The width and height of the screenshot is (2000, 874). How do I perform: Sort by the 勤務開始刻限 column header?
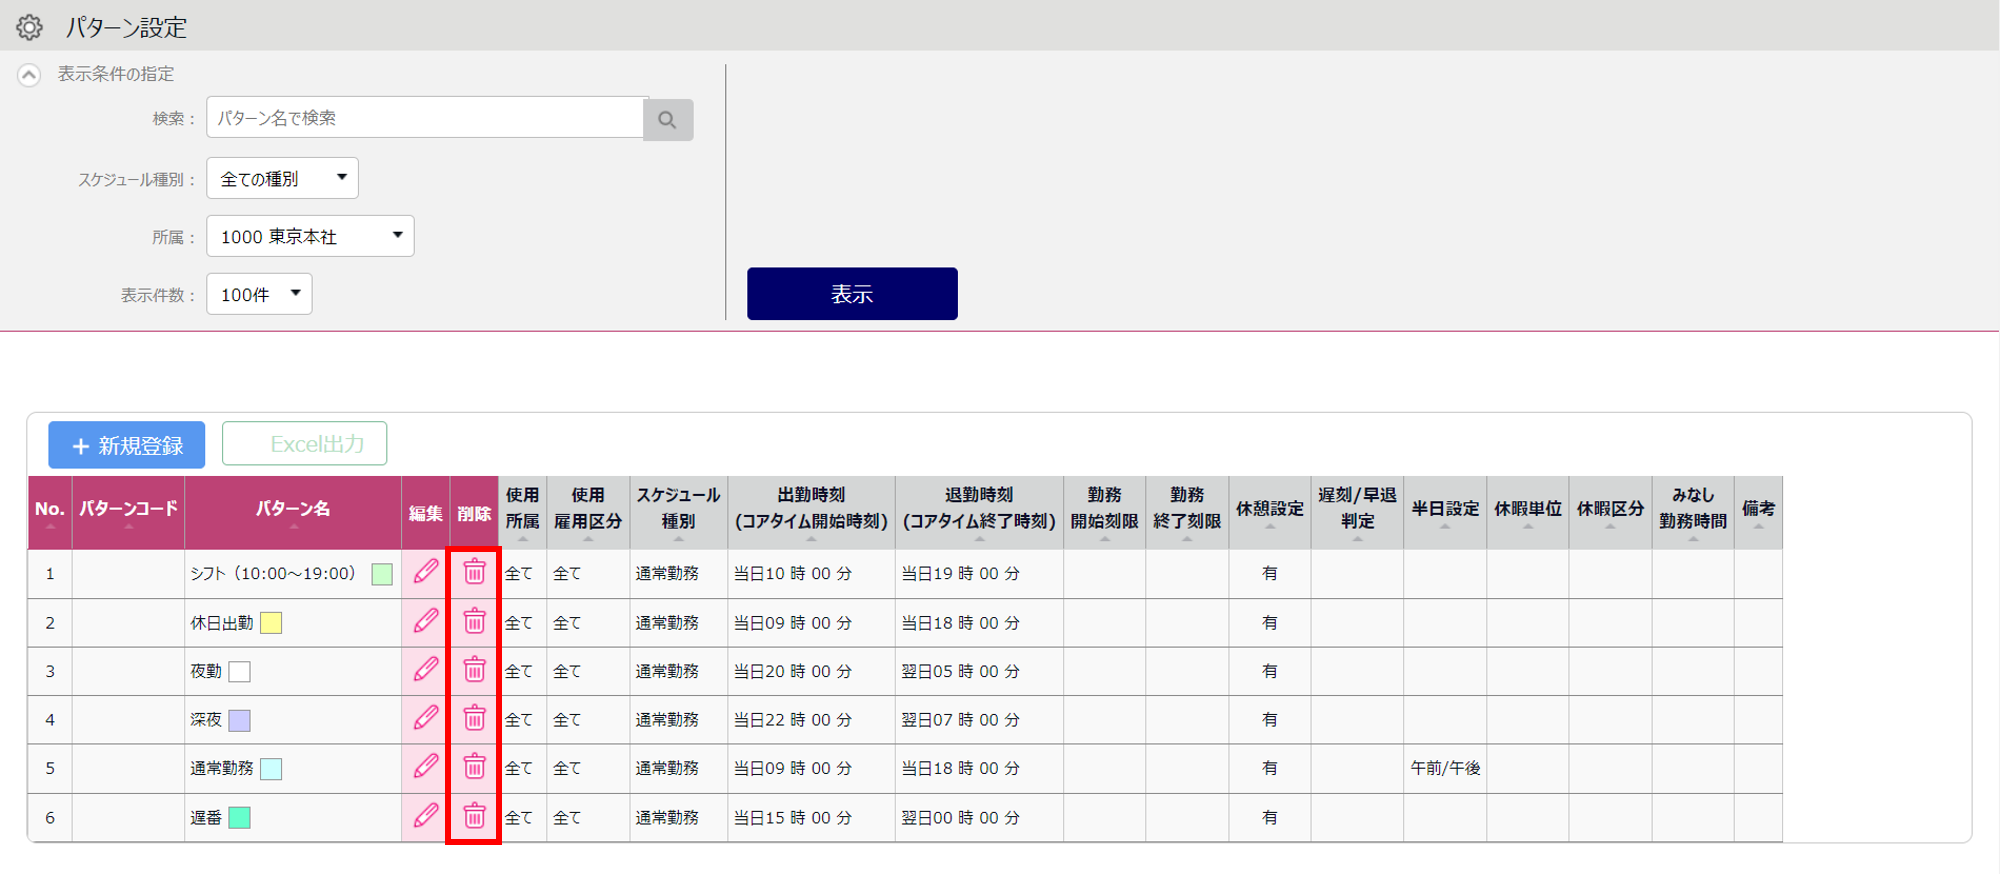1105,512
